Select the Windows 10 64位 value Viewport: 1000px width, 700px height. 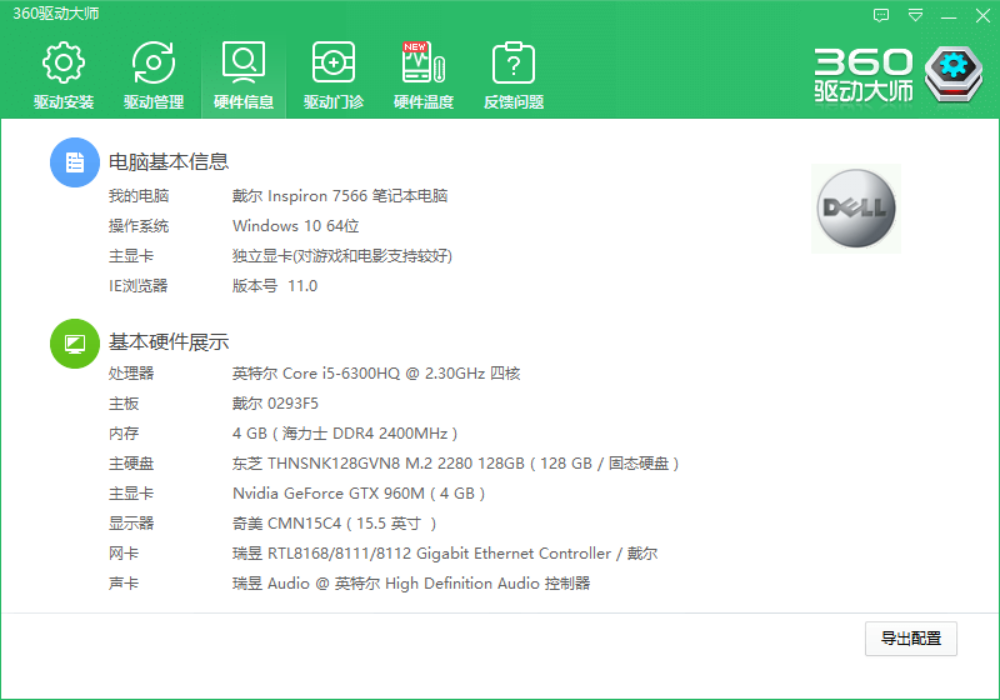(296, 226)
